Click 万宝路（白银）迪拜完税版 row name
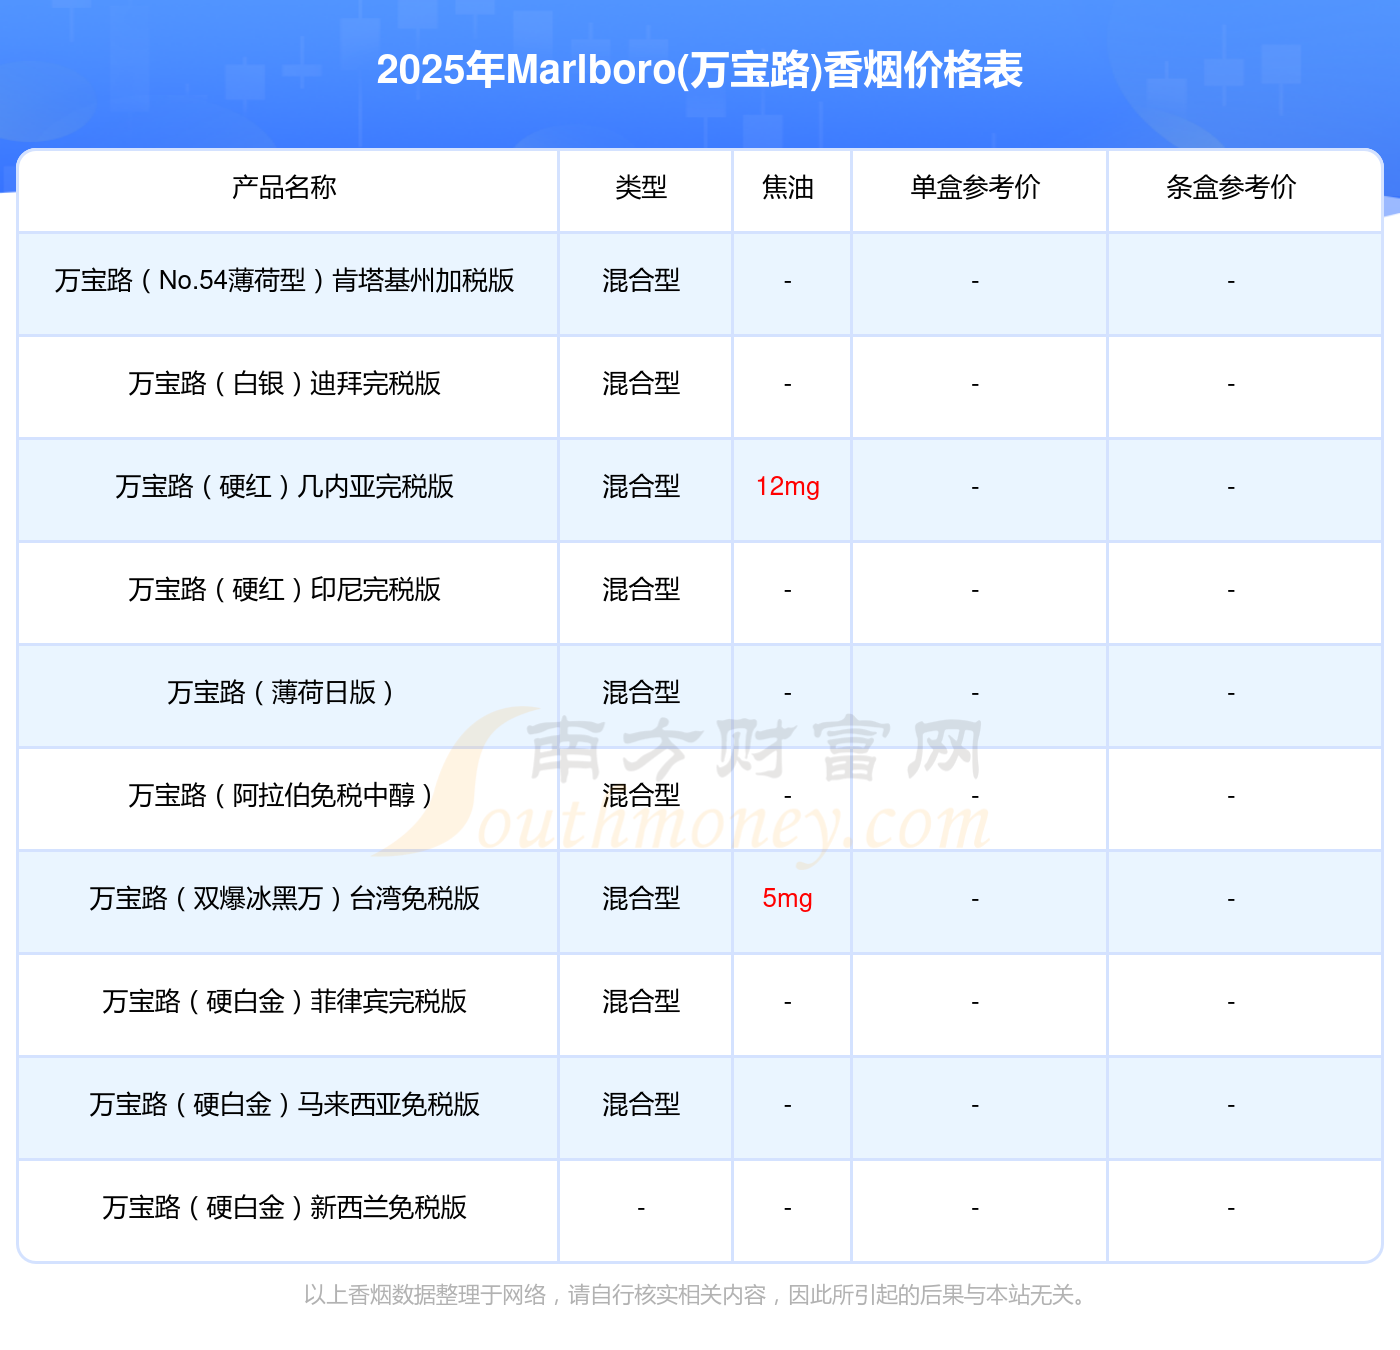Screen dimensions: 1400x1350 click(x=284, y=383)
